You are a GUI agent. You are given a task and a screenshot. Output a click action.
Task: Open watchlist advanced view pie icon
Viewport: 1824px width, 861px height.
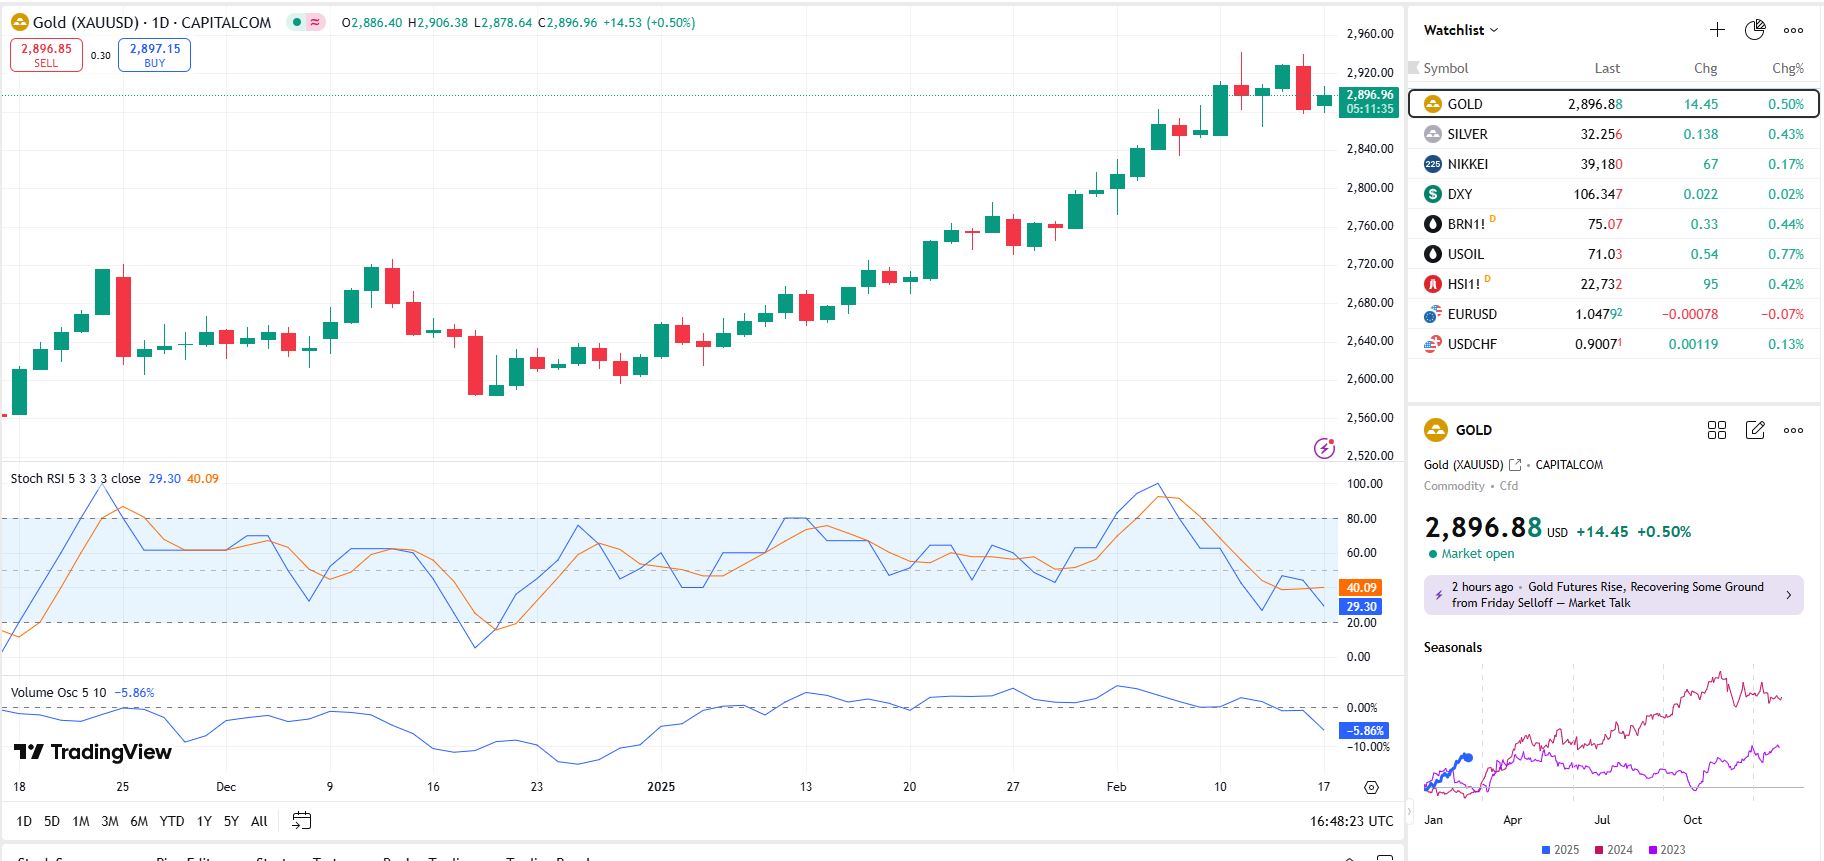click(x=1755, y=30)
